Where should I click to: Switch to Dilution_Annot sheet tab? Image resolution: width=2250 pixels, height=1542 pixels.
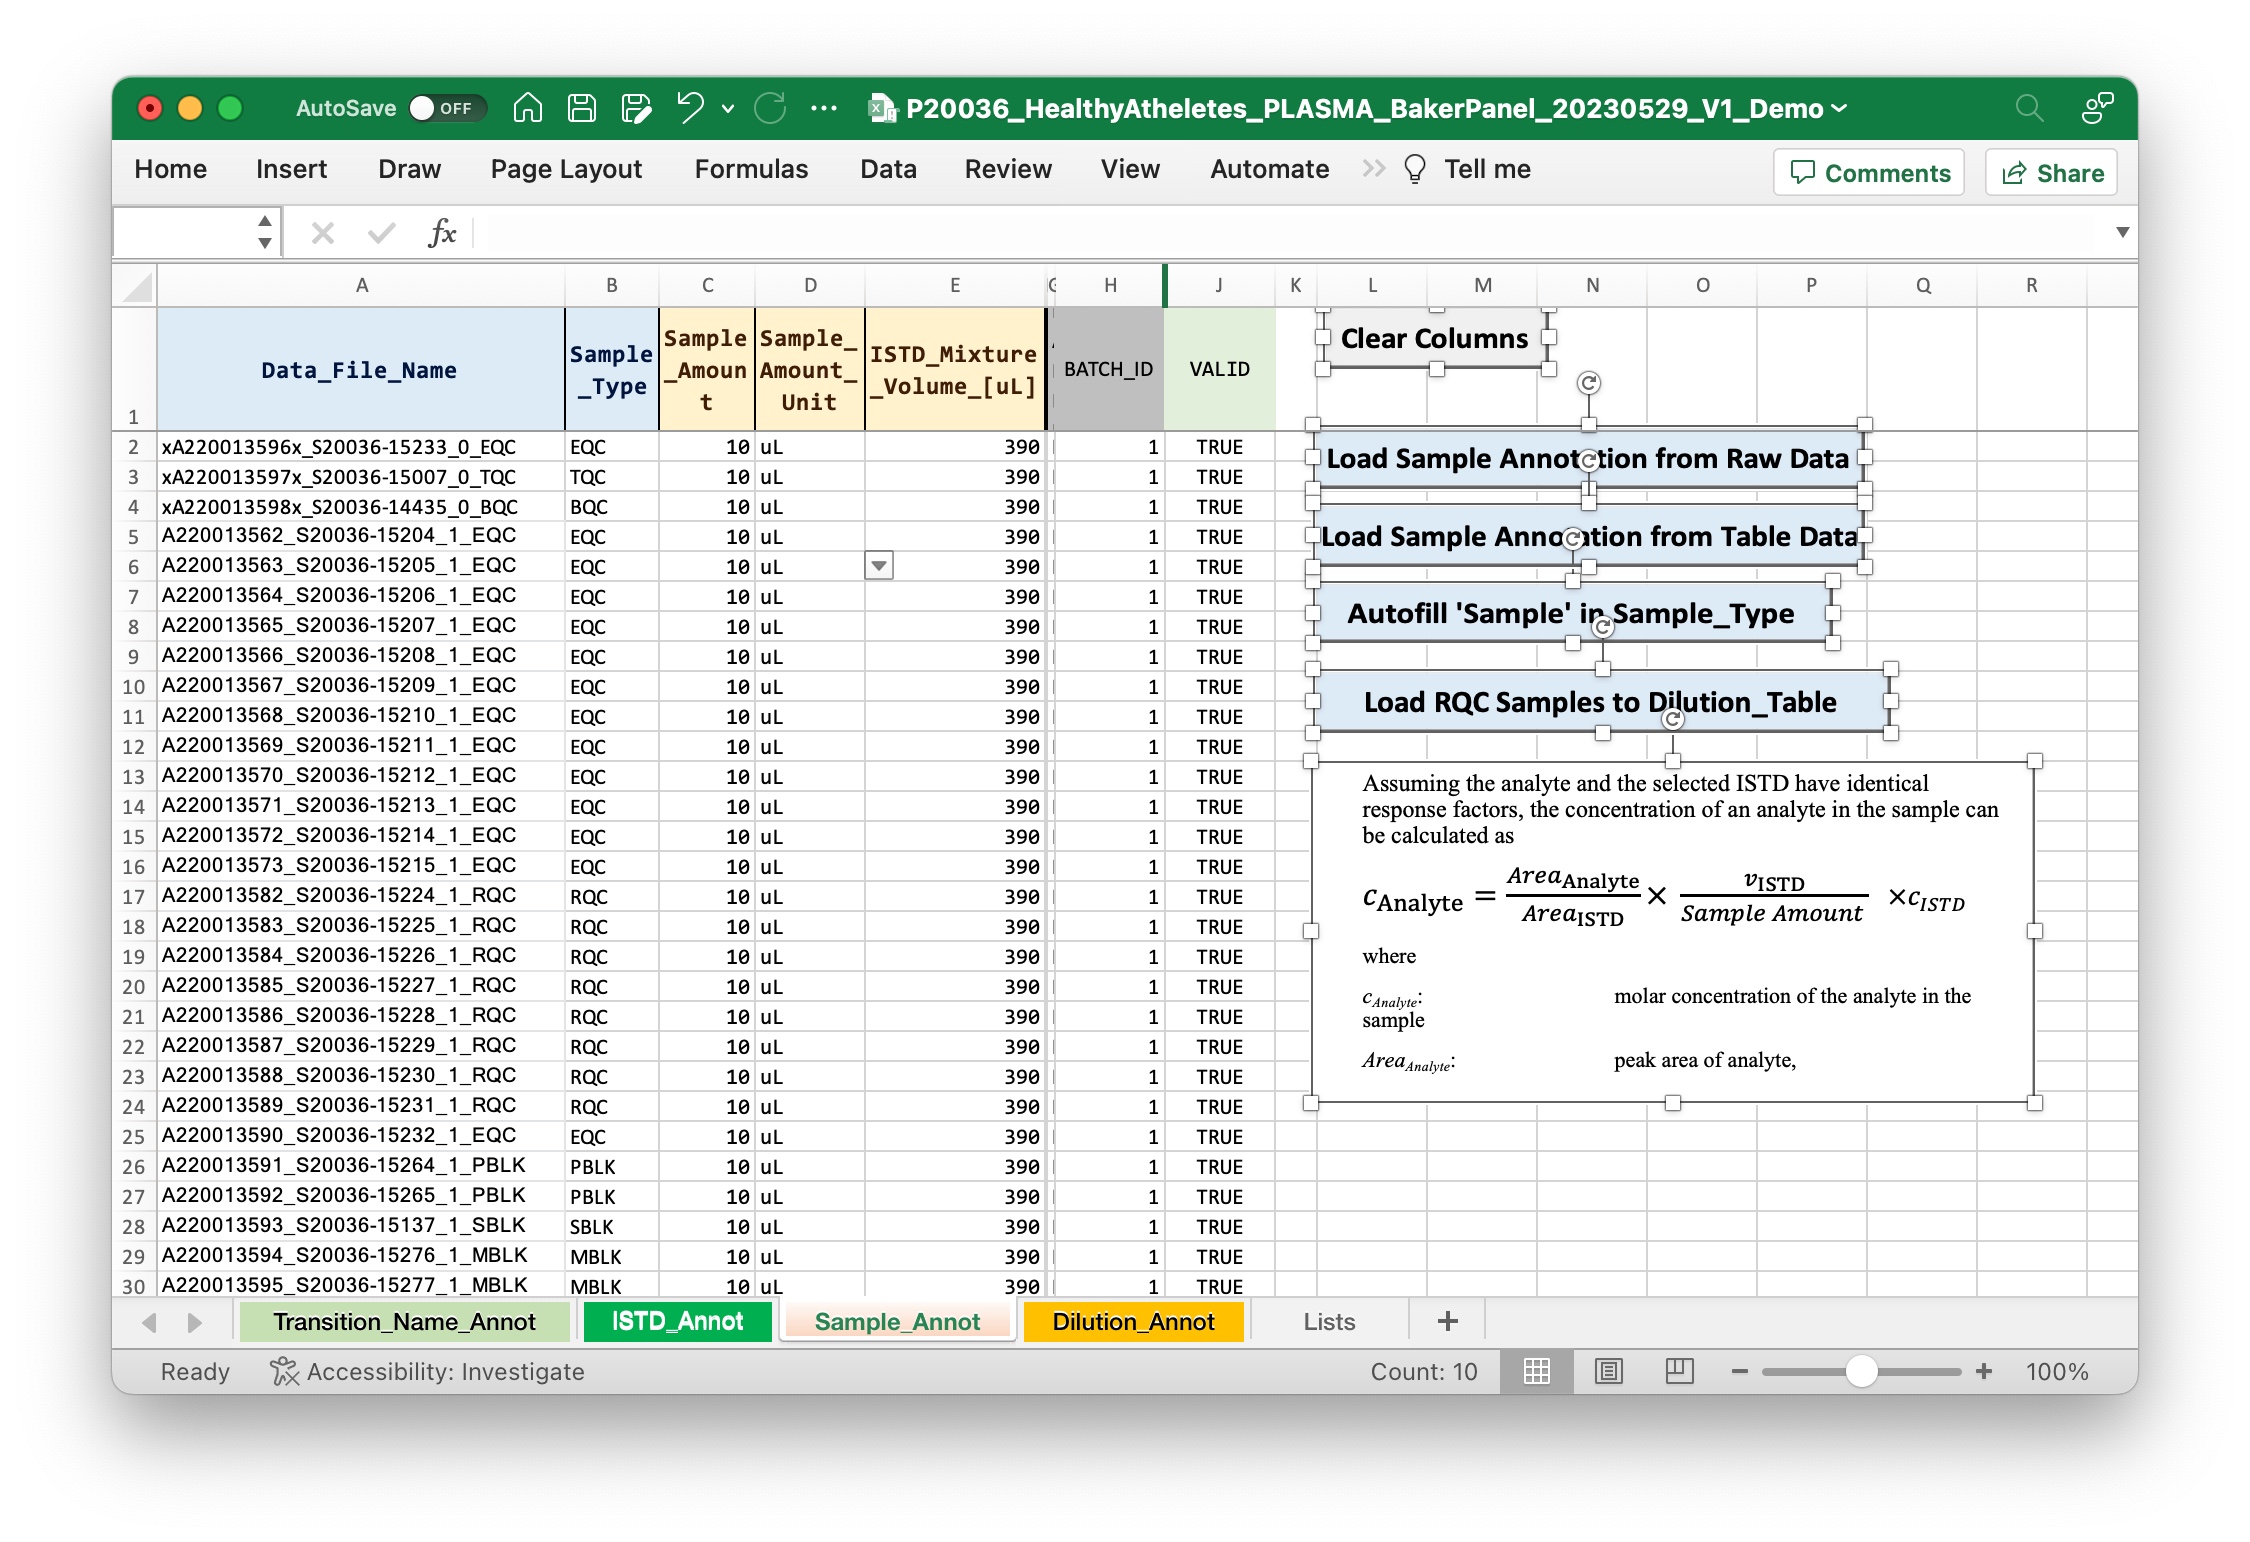[1132, 1321]
